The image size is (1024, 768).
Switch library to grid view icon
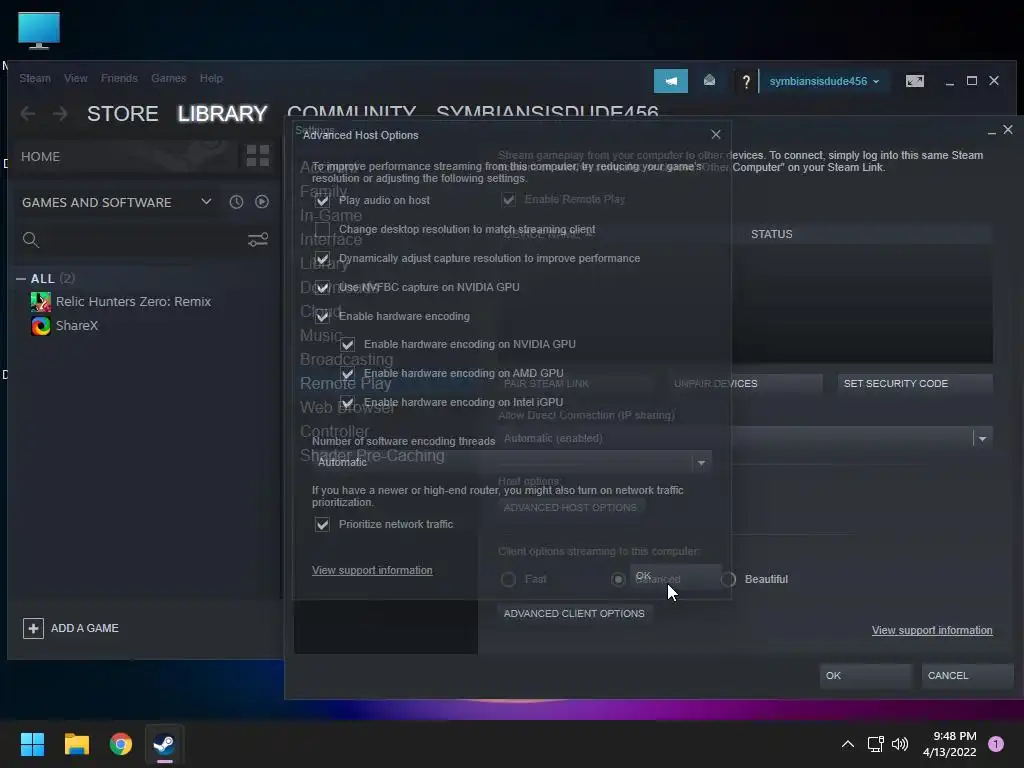pyautogui.click(x=257, y=156)
